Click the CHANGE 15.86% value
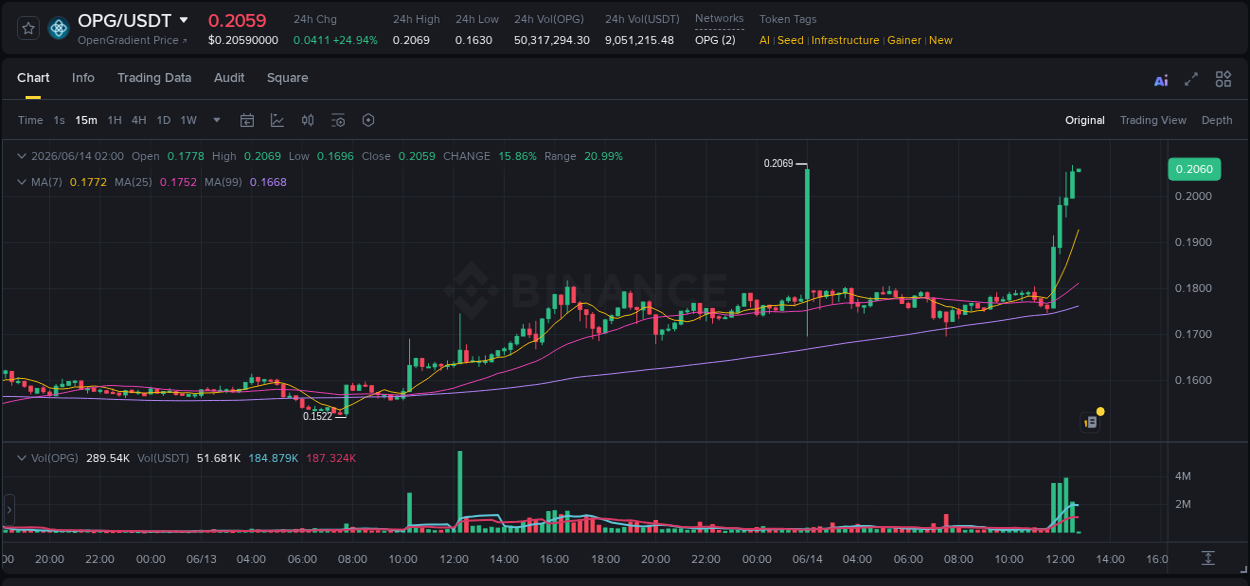This screenshot has height=586, width=1250. click(517, 156)
